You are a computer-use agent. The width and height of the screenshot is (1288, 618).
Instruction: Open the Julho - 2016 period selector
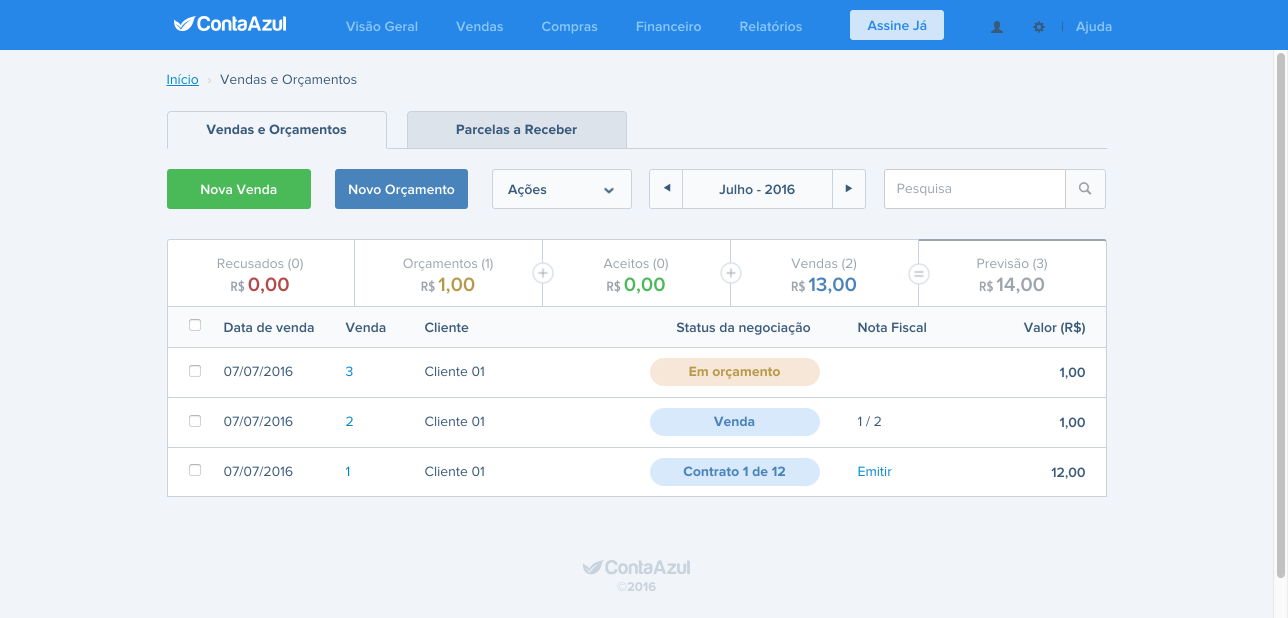point(757,189)
